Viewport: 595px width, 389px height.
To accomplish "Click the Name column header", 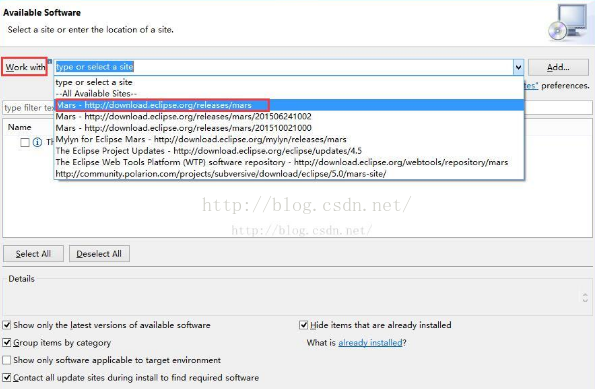I will pos(19,127).
